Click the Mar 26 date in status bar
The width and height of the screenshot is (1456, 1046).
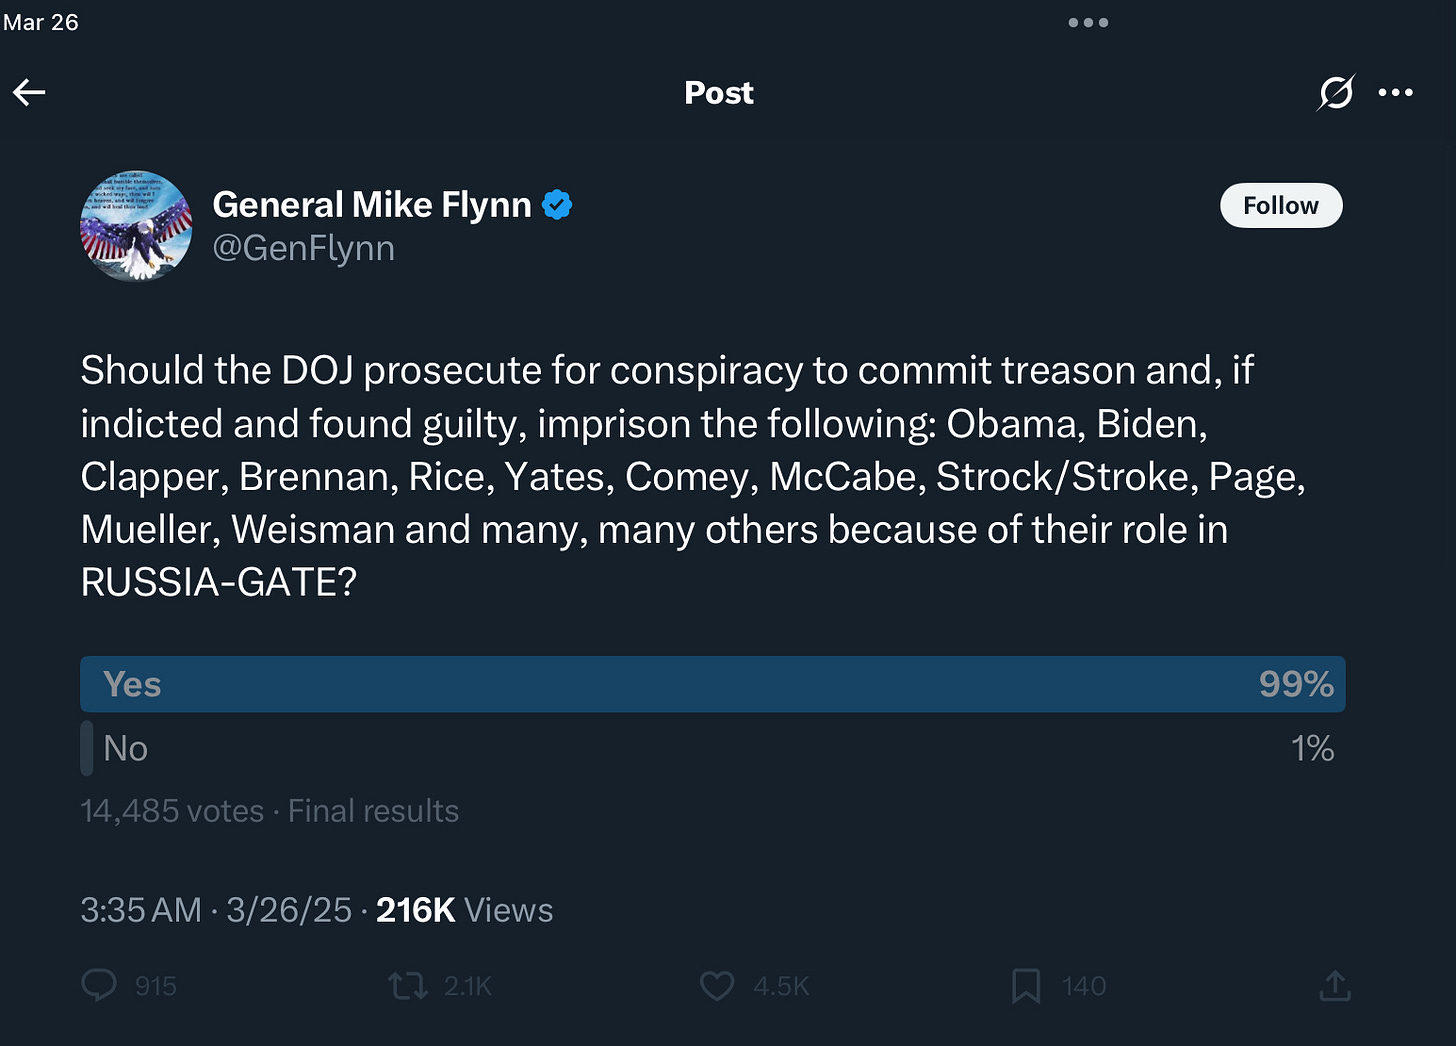(x=41, y=22)
